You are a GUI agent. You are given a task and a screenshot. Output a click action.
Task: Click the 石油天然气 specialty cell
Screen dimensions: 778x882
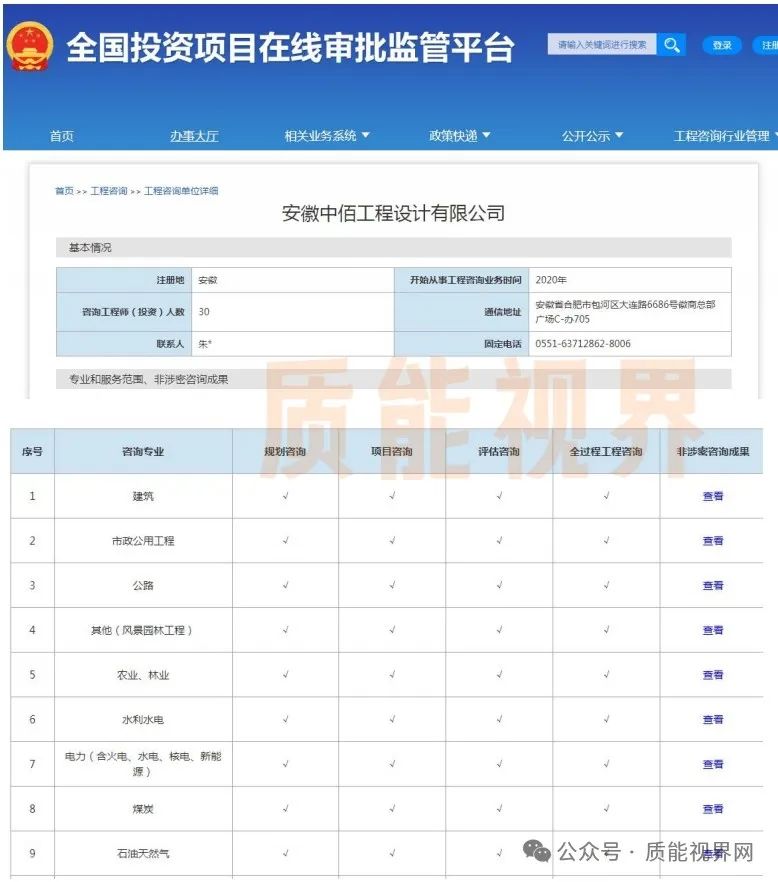(x=143, y=853)
